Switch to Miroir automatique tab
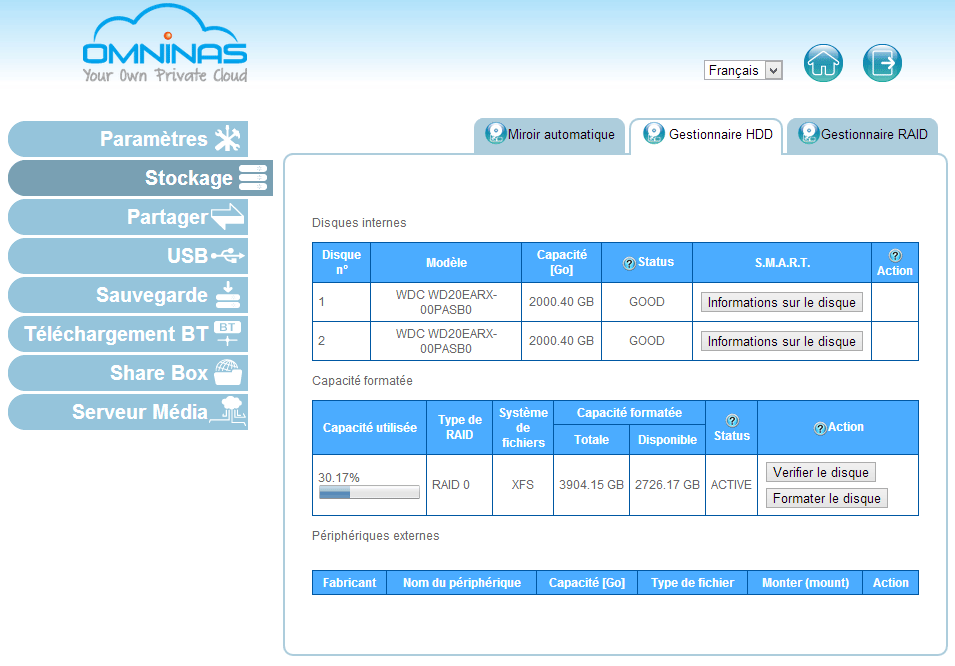This screenshot has width=955, height=666. [x=549, y=135]
